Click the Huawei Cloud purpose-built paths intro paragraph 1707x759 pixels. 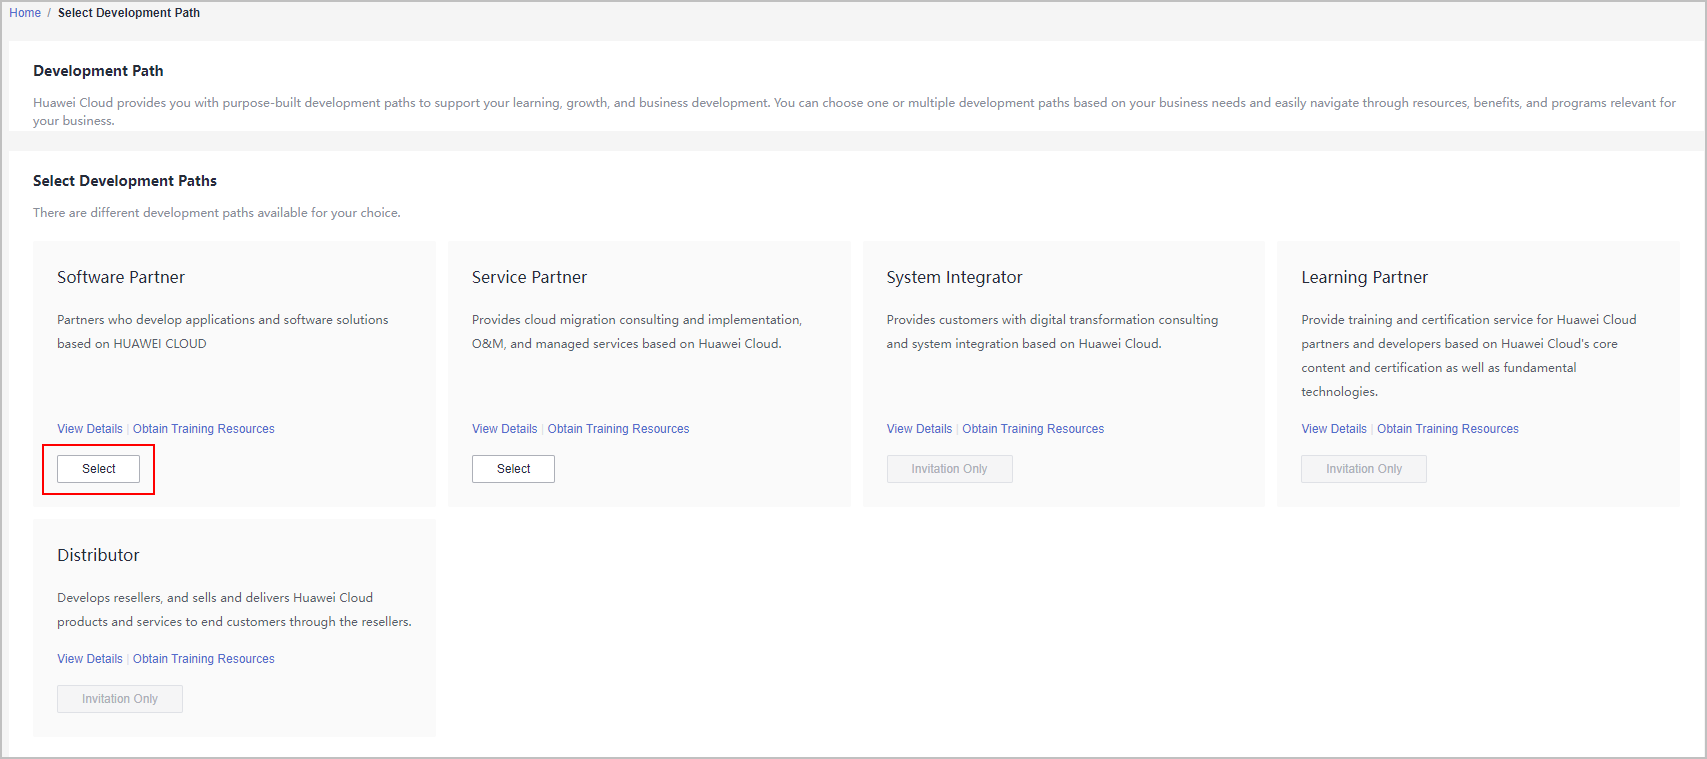tap(854, 112)
